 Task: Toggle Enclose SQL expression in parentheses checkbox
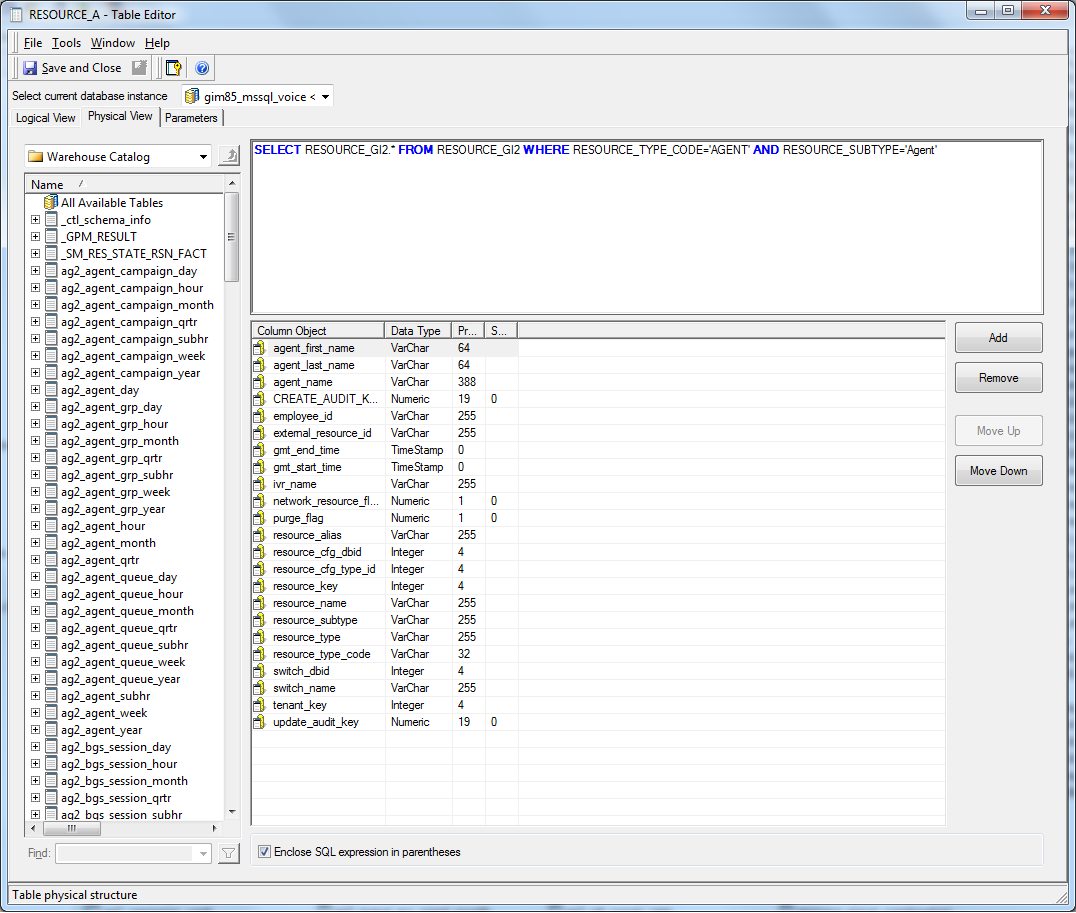tap(265, 852)
